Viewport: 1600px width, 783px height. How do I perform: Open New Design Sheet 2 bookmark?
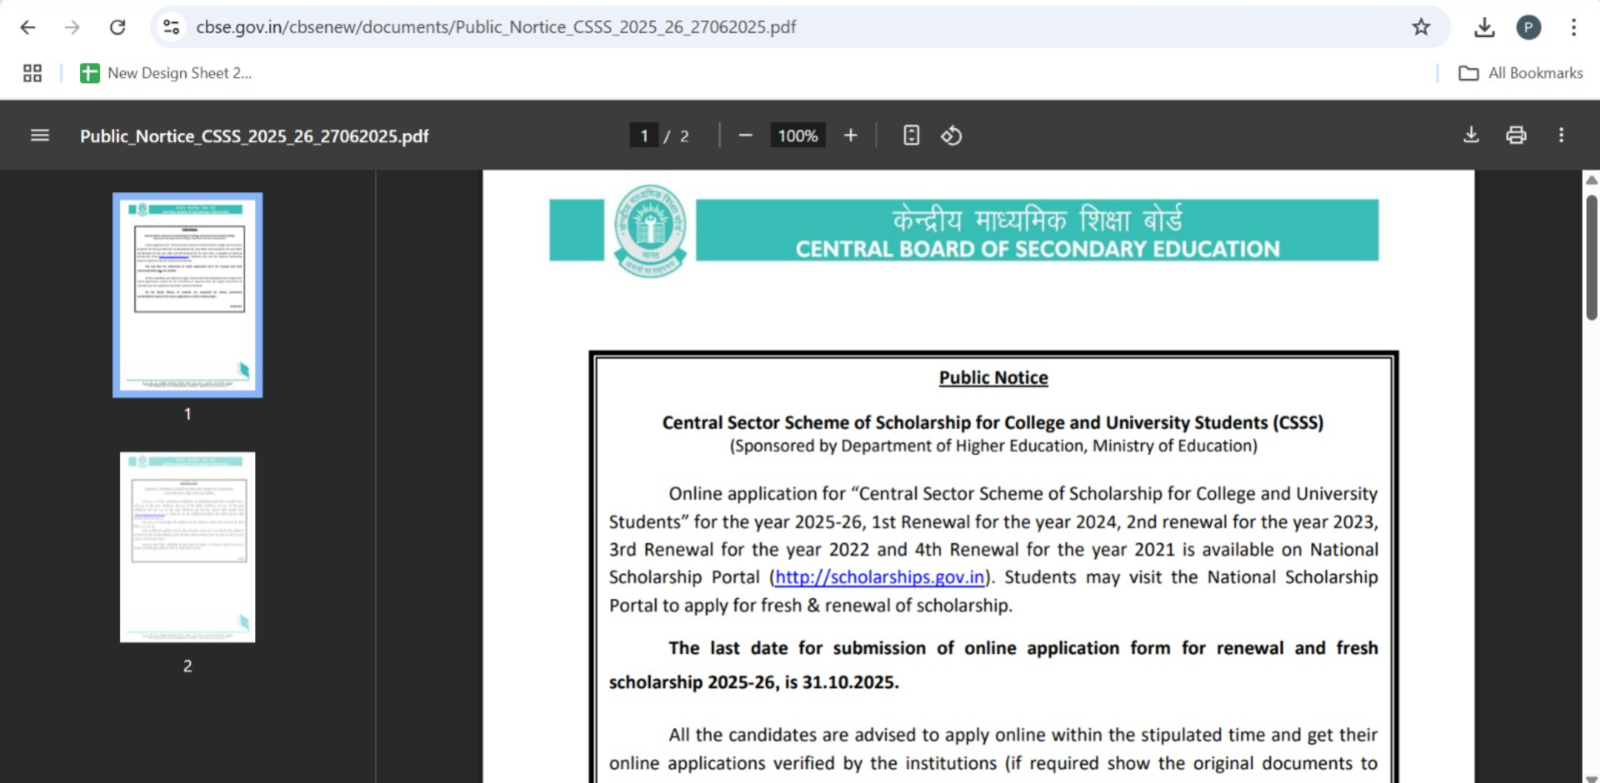tap(166, 73)
